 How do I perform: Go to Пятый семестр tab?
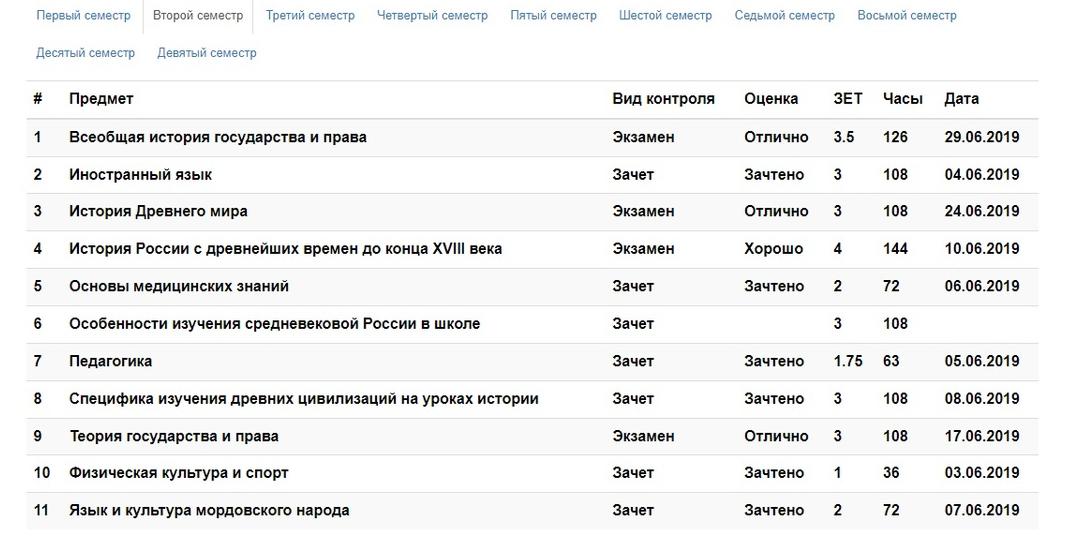point(553,15)
